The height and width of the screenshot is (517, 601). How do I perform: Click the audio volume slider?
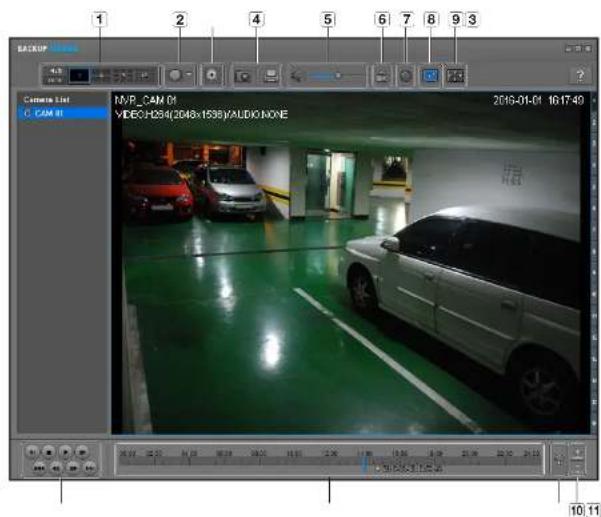pyautogui.click(x=335, y=76)
